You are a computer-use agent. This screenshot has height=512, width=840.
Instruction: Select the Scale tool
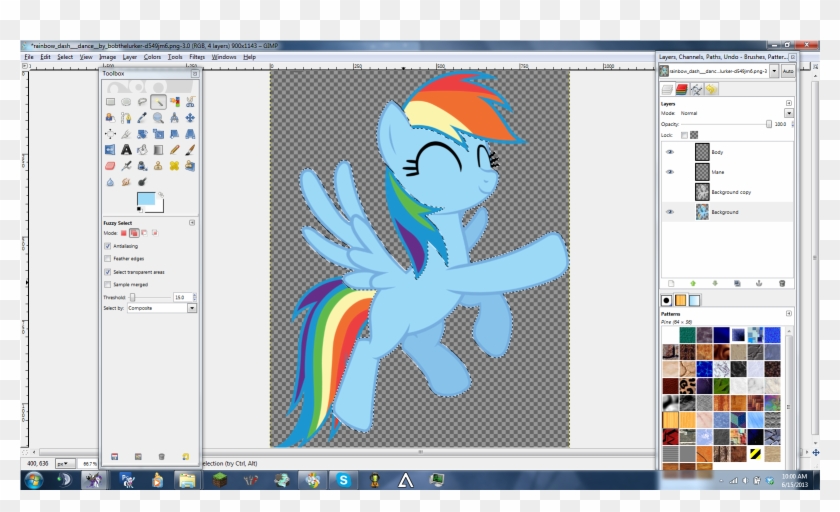pyautogui.click(x=158, y=134)
